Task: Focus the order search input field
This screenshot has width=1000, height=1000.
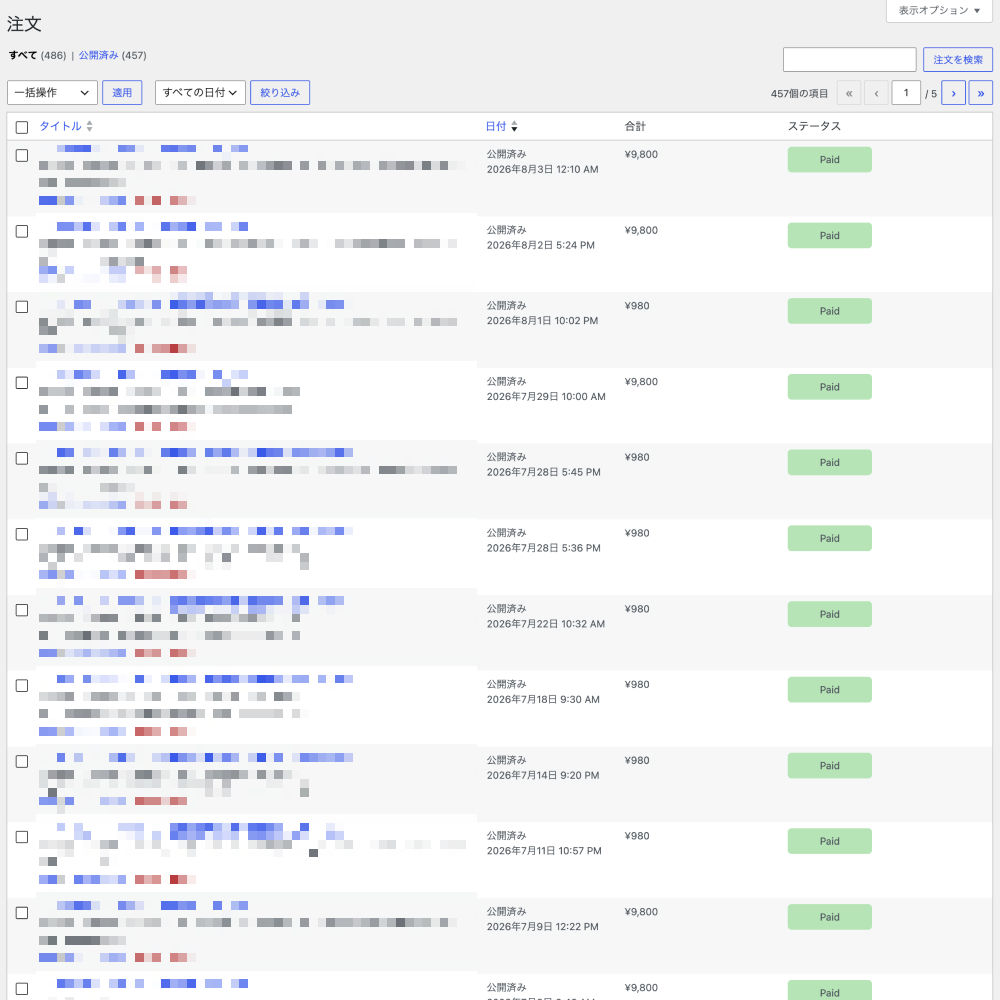Action: click(x=849, y=59)
